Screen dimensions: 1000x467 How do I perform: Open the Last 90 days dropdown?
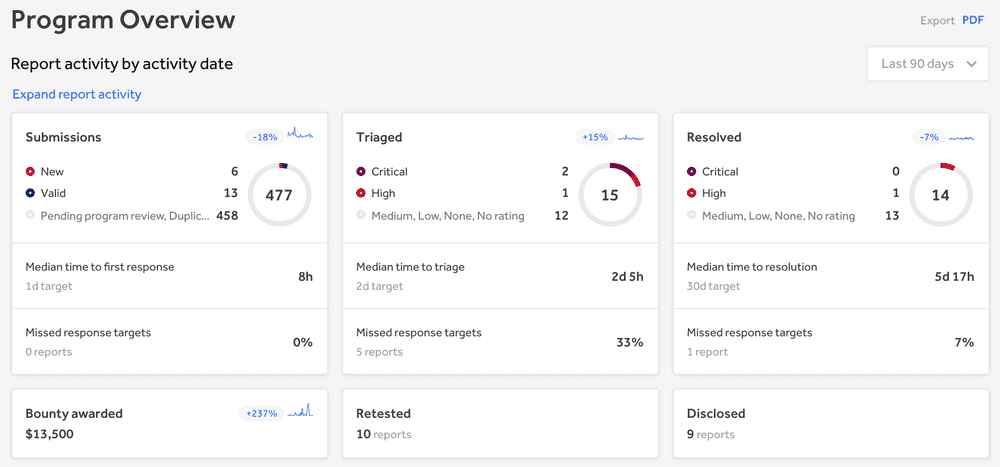pyautogui.click(x=928, y=64)
